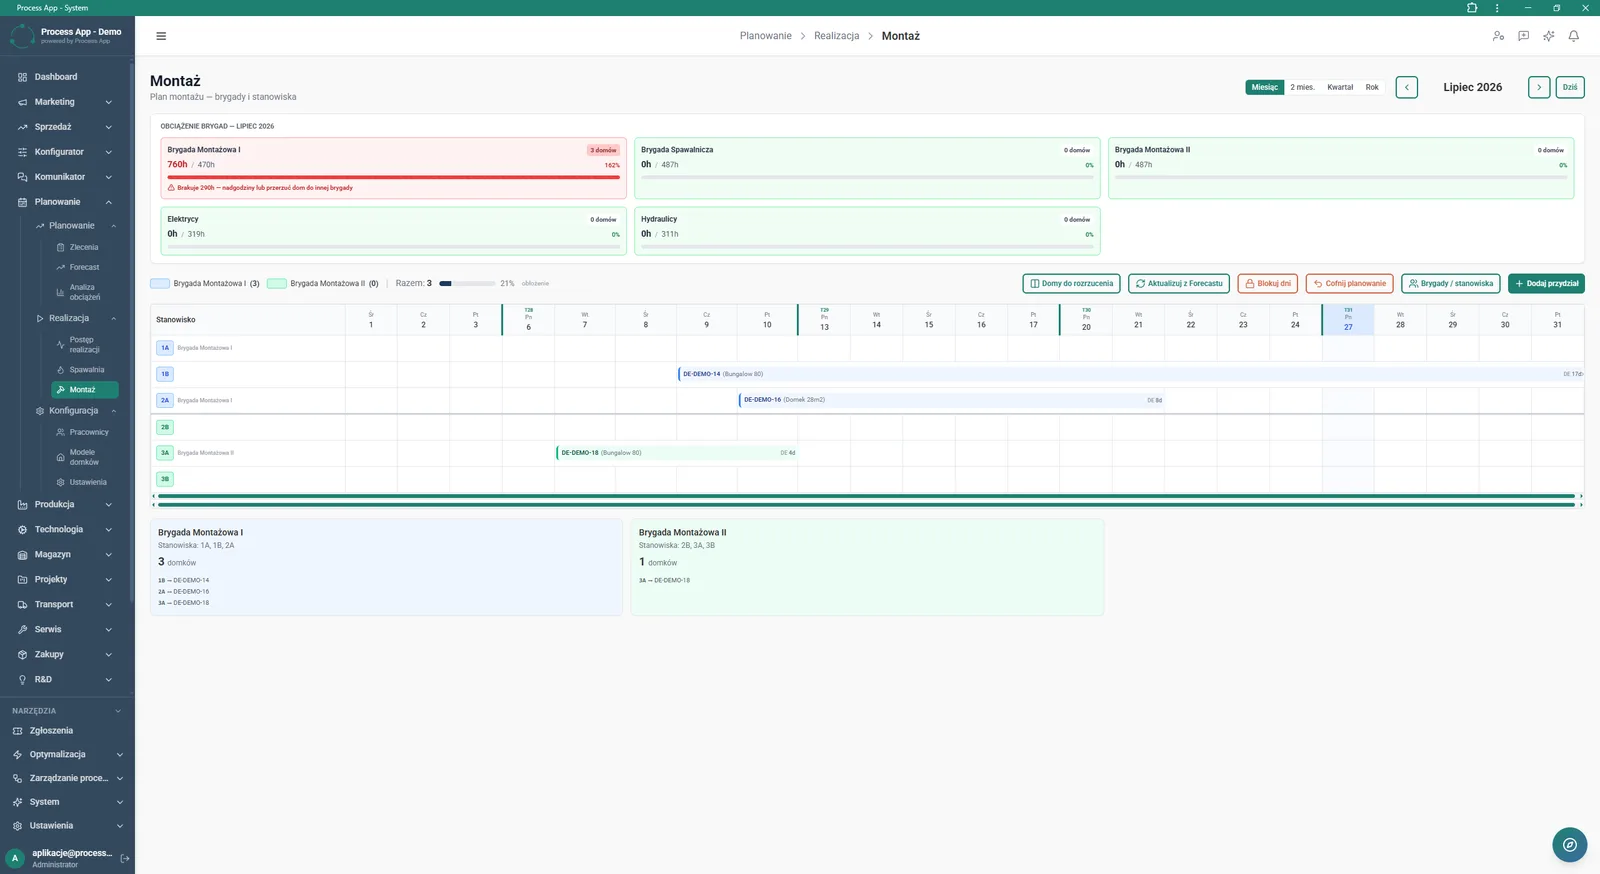Switch to Kwartał view

click(1340, 87)
